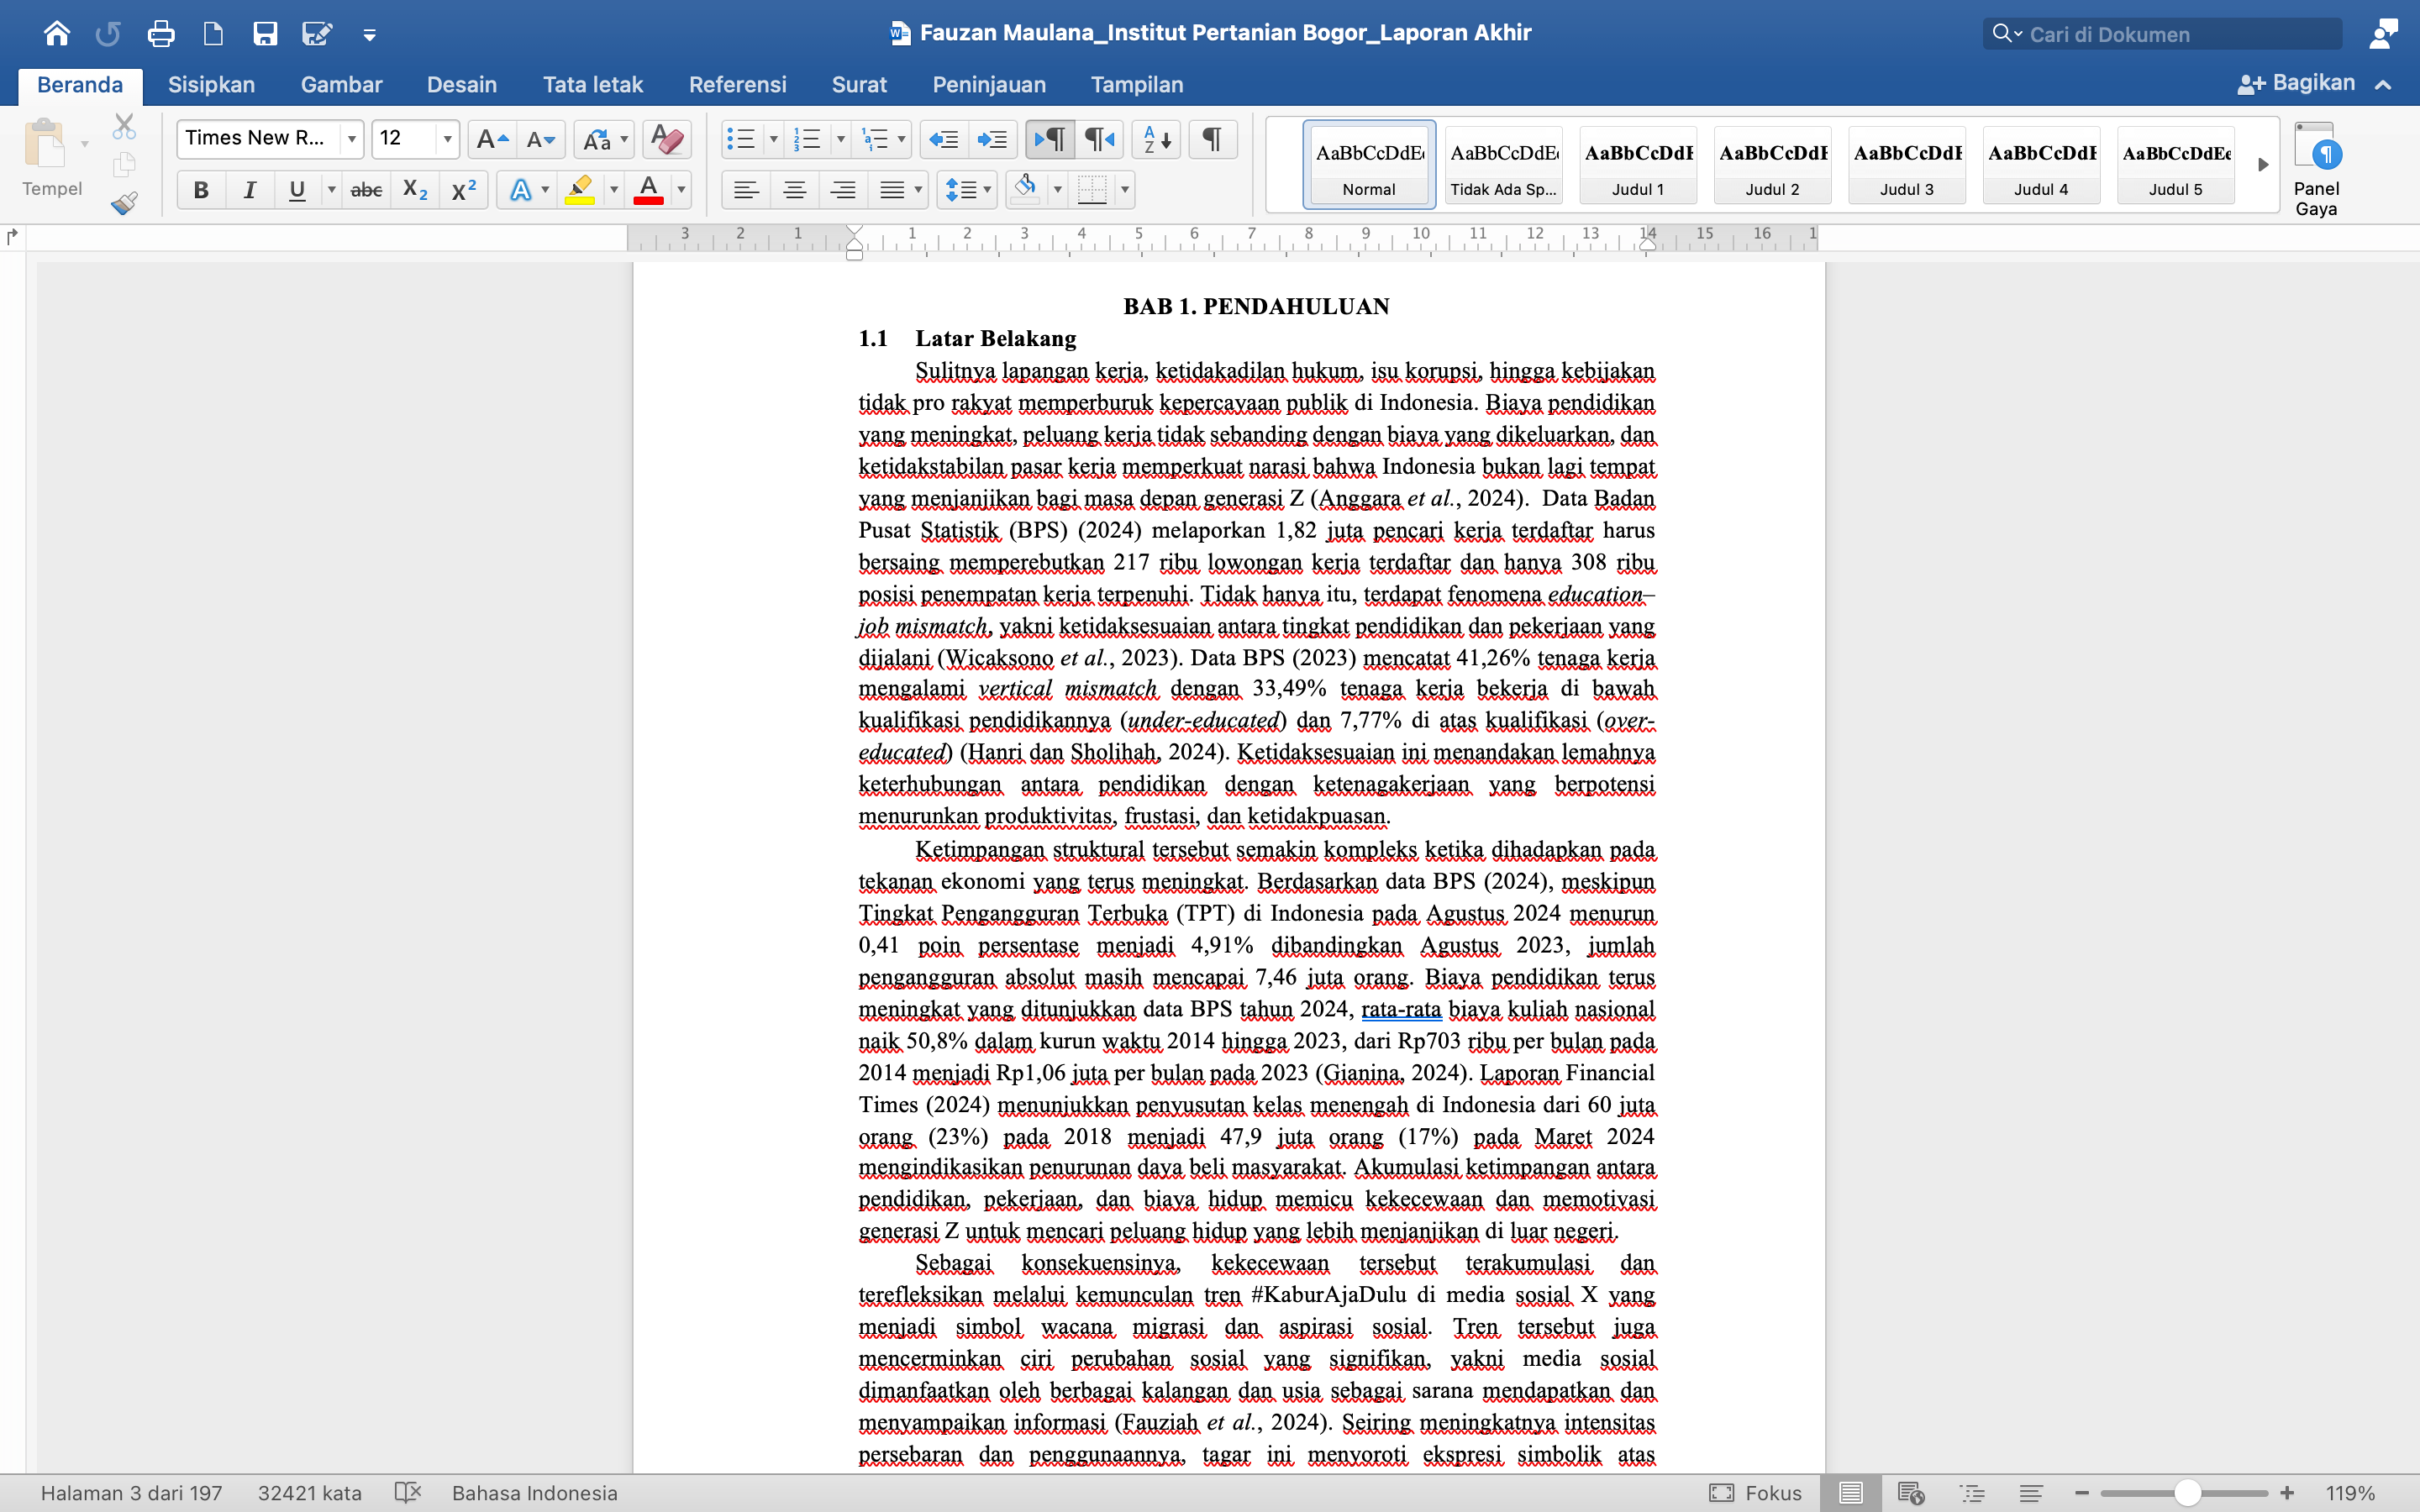This screenshot has width=2420, height=1512.
Task: Open the font name dropdown
Action: (351, 139)
